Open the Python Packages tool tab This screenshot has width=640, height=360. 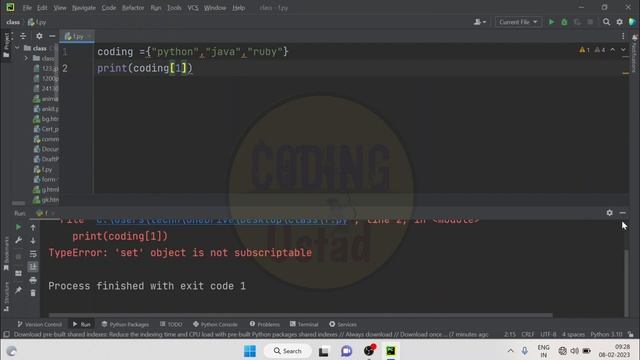125,324
